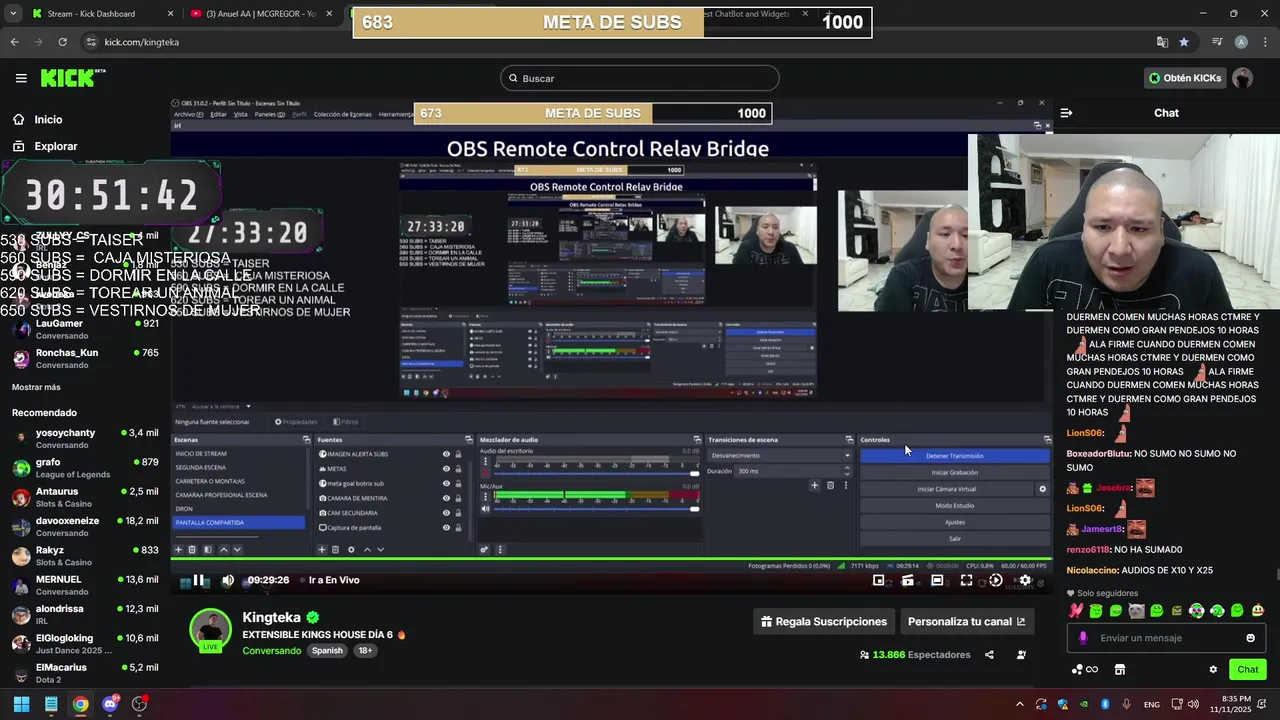
Task: Open yosoychanty recommended channel
Action: (85, 438)
